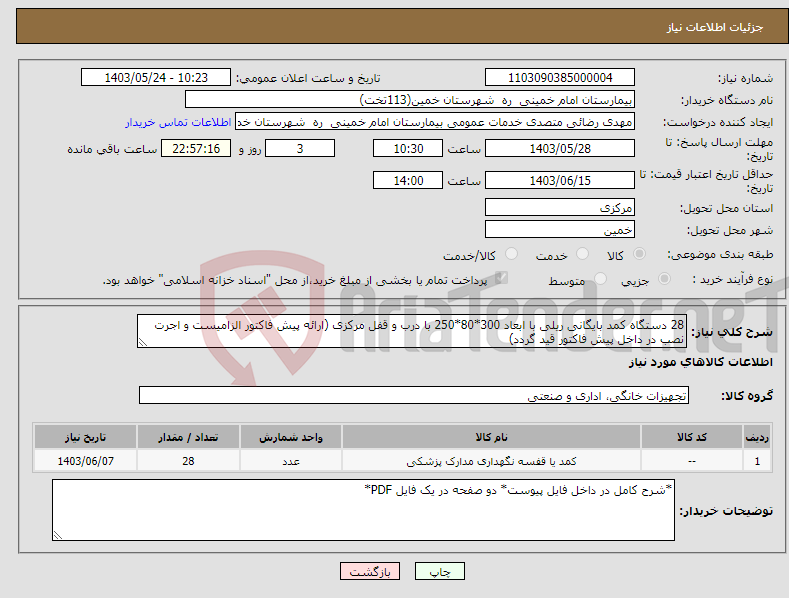This screenshot has height=598, width=789.
Task: Click the general need description textarea
Action: coord(412,331)
